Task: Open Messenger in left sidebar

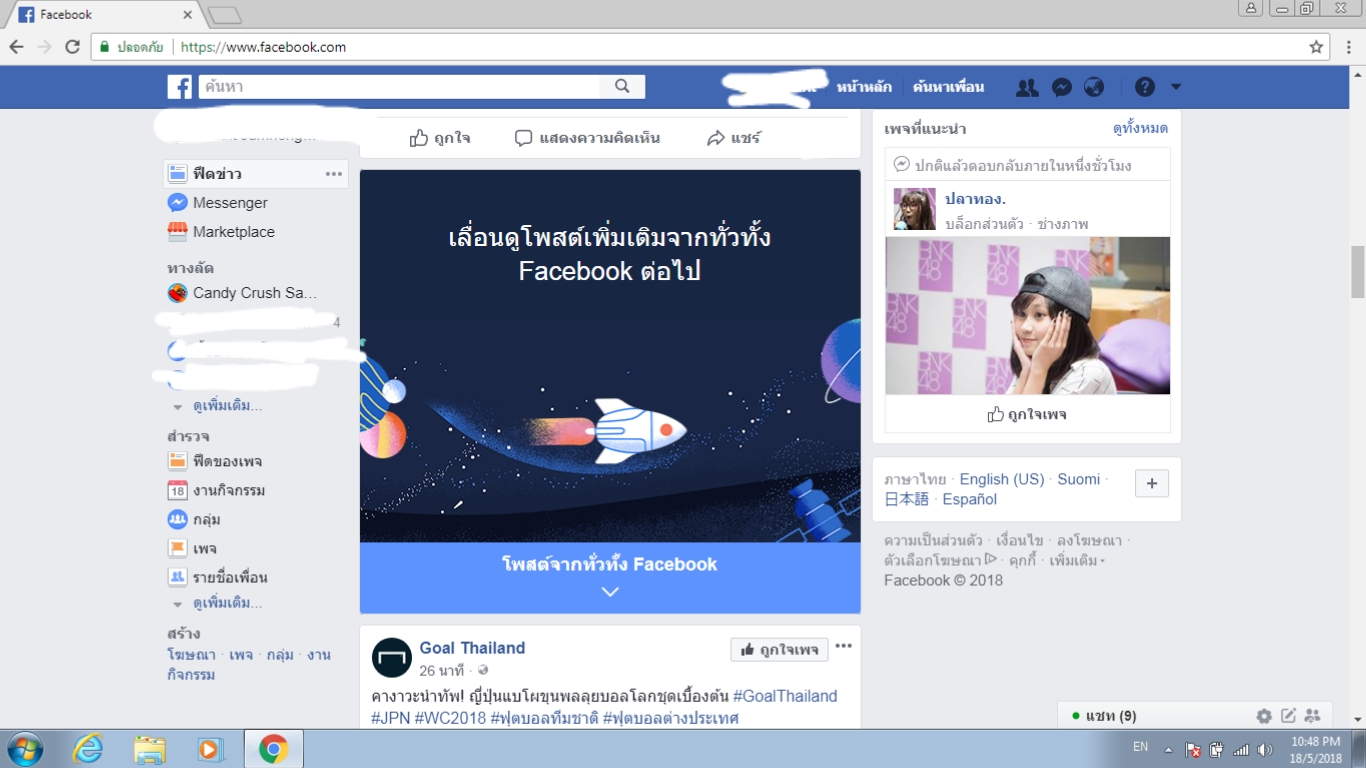Action: click(x=230, y=203)
